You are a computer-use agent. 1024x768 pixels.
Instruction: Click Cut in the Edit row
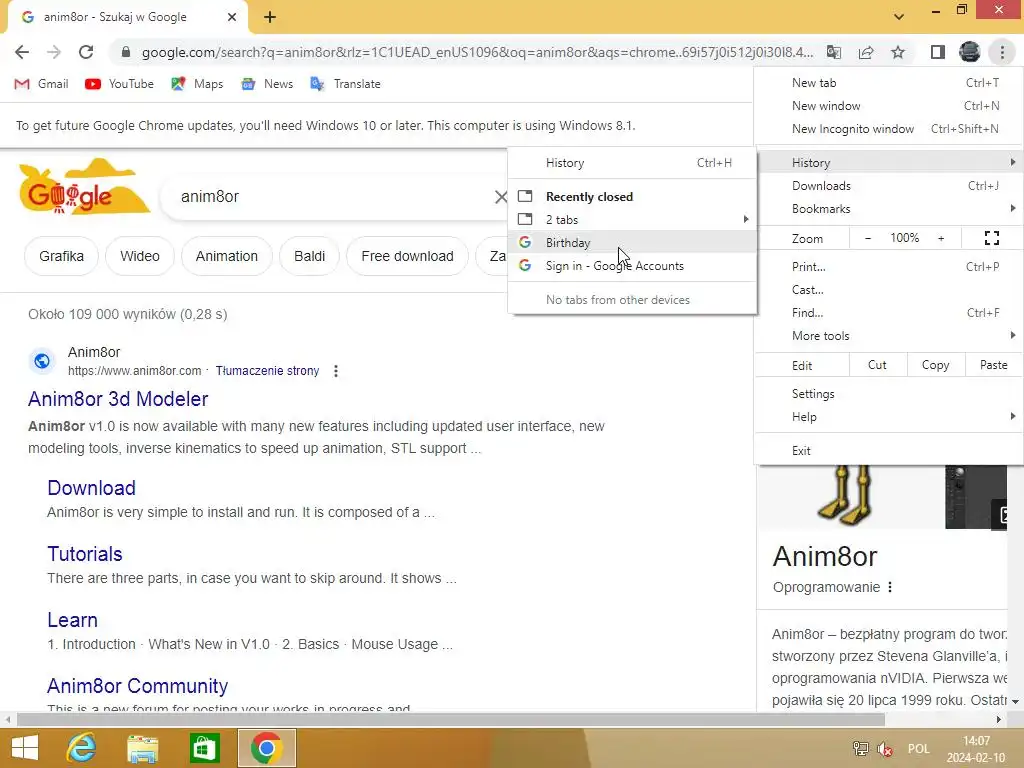878,365
